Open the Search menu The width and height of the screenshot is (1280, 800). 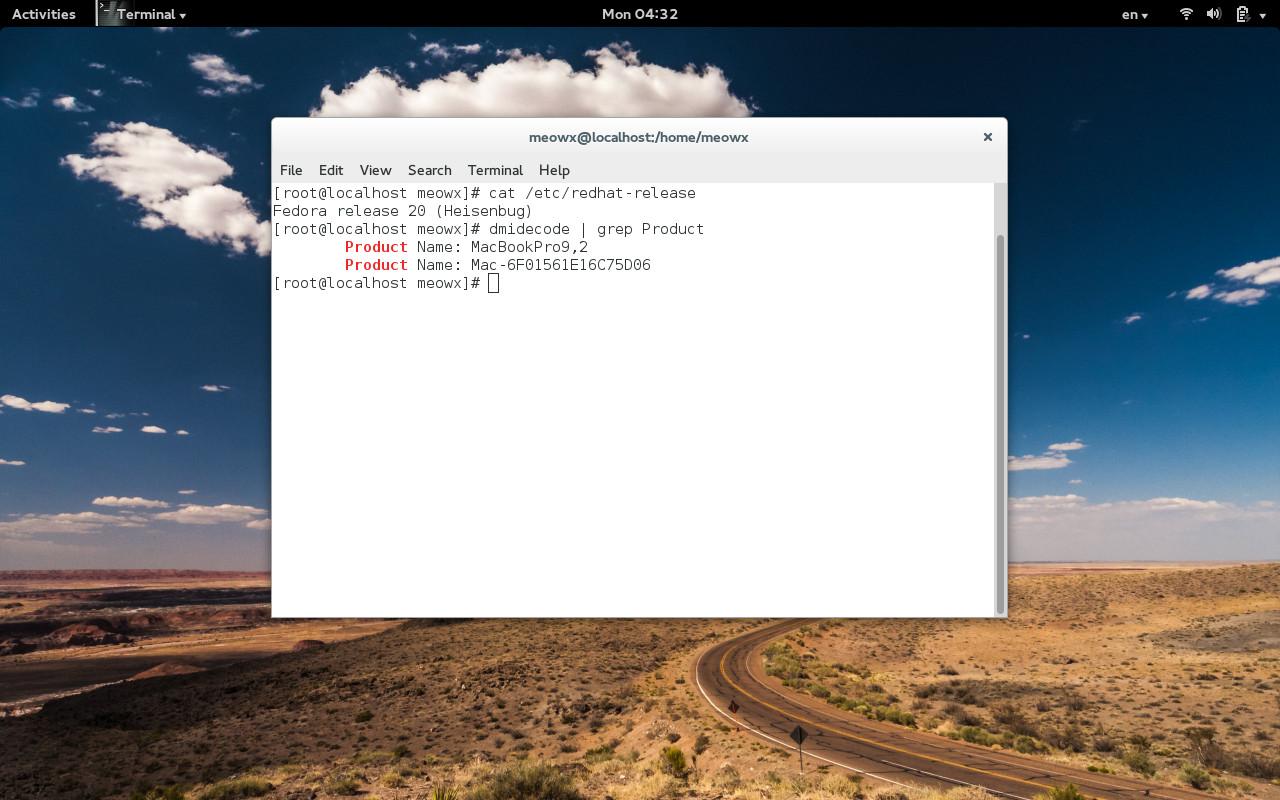(x=430, y=170)
